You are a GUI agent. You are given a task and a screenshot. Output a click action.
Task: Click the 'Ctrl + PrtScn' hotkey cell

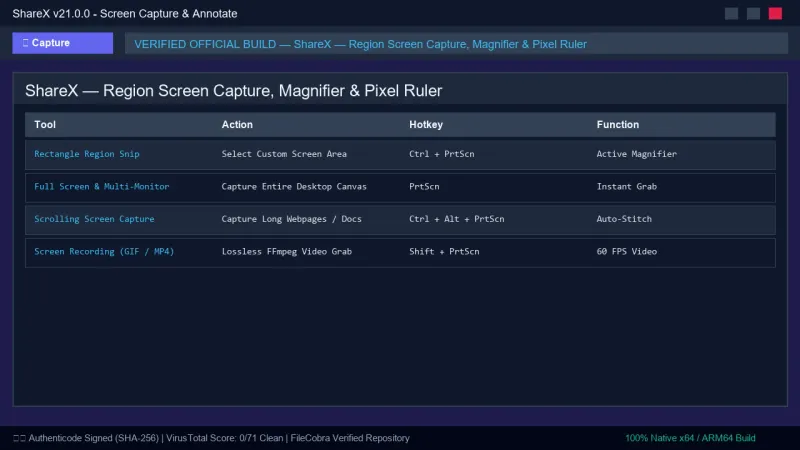tap(441, 154)
